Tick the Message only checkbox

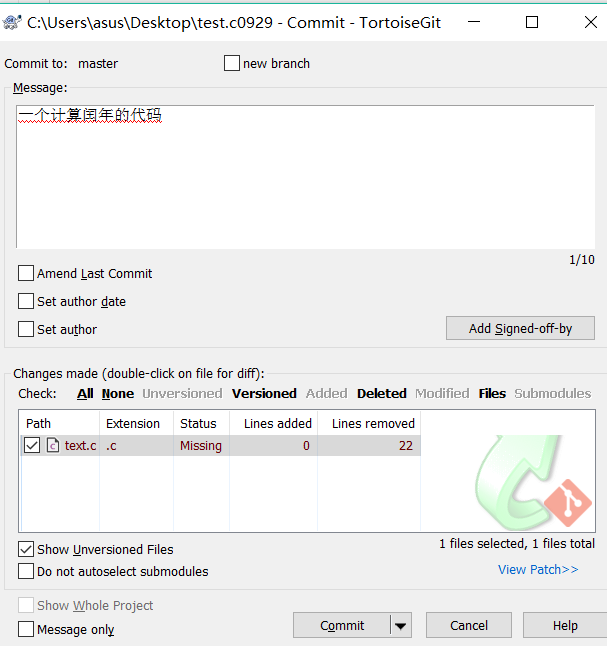tap(26, 629)
